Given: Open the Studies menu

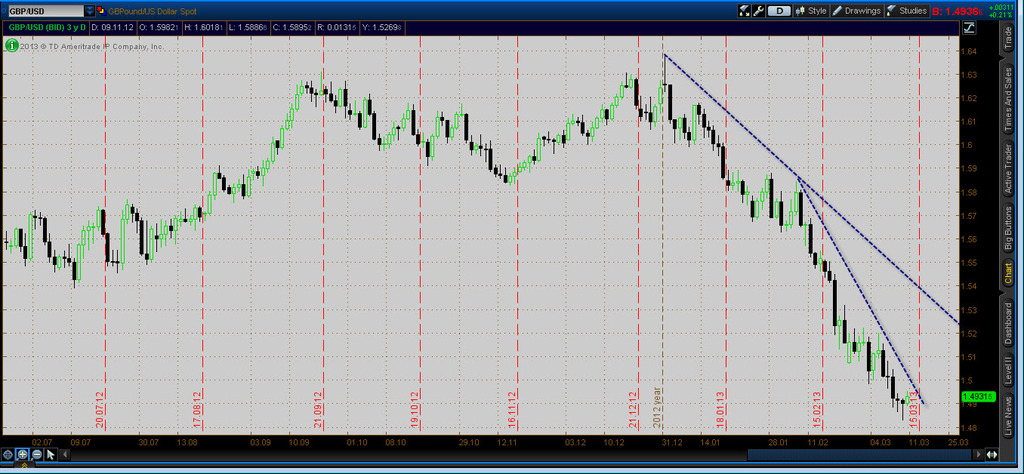Looking at the screenshot, I should [907, 11].
